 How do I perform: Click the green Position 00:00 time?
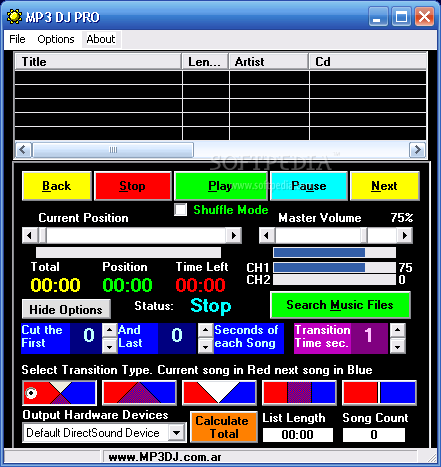[x=127, y=285]
